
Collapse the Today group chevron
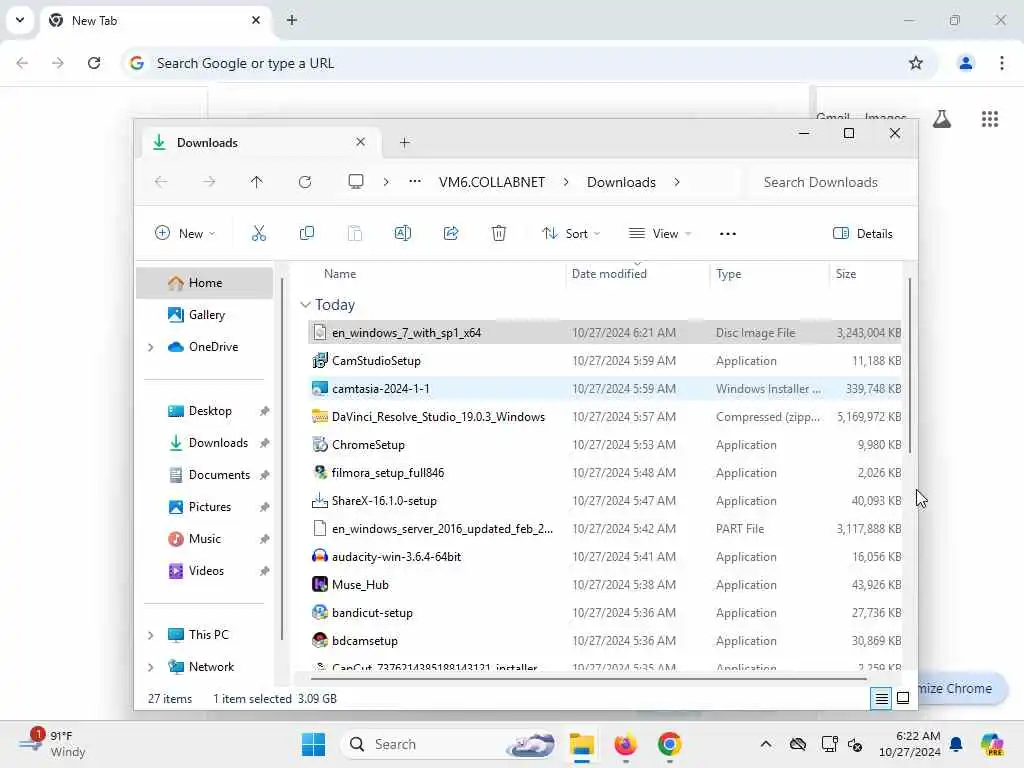point(305,305)
